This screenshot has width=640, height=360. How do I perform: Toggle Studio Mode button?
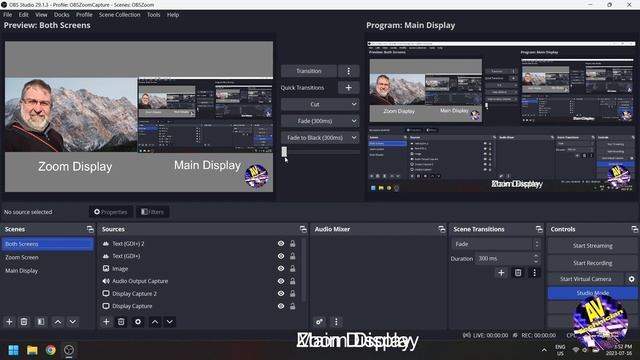tap(592, 293)
